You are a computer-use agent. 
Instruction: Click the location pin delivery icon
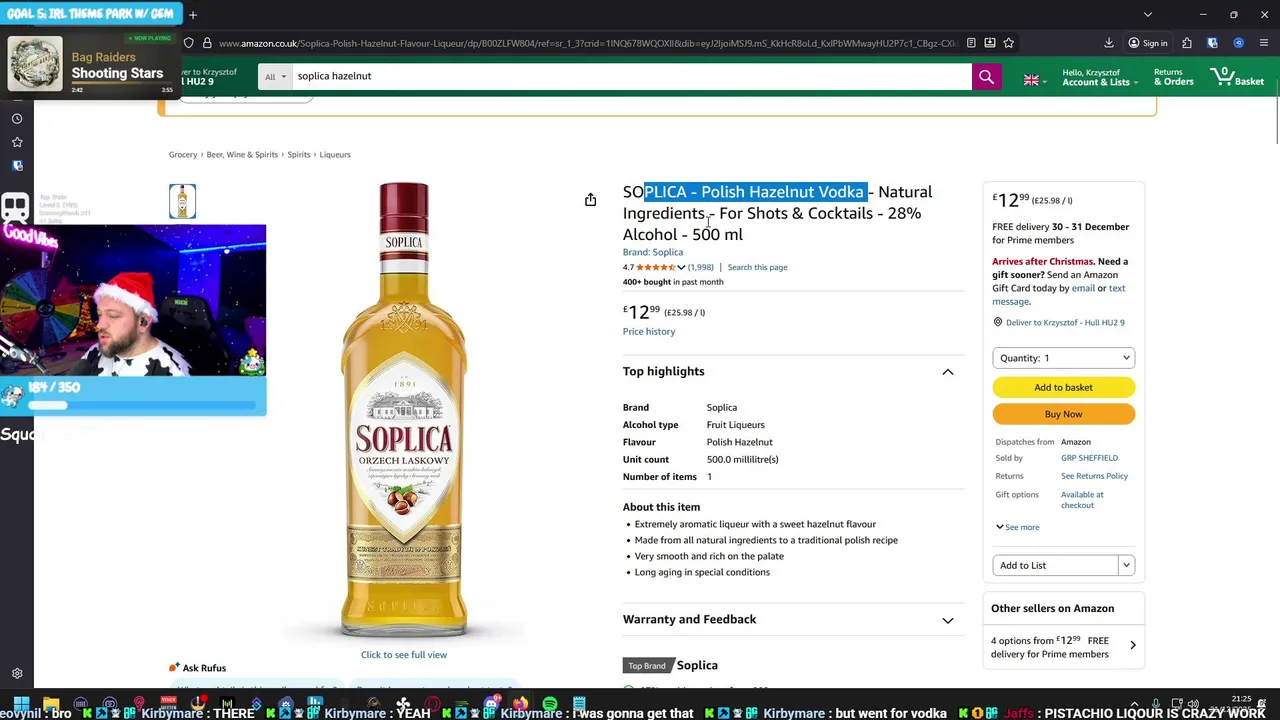[x=997, y=322]
